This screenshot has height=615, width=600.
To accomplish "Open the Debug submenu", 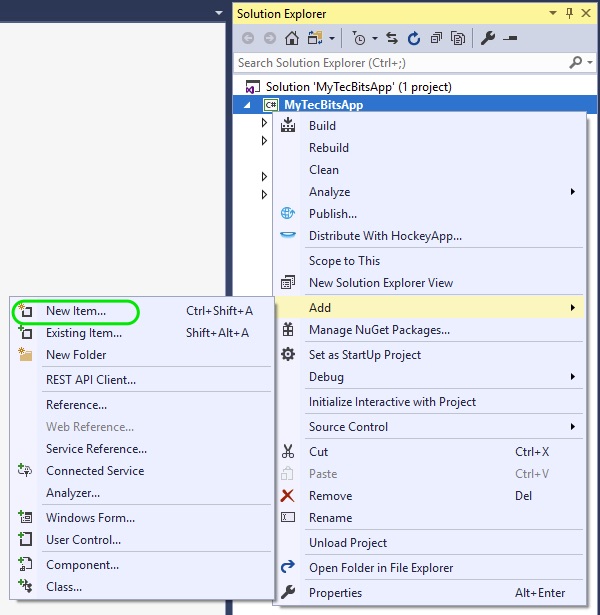I will 429,377.
